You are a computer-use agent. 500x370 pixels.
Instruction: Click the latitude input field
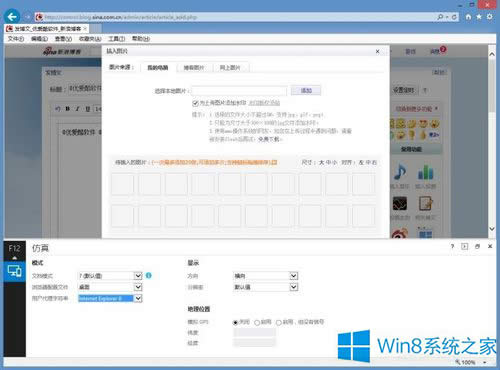point(255,332)
